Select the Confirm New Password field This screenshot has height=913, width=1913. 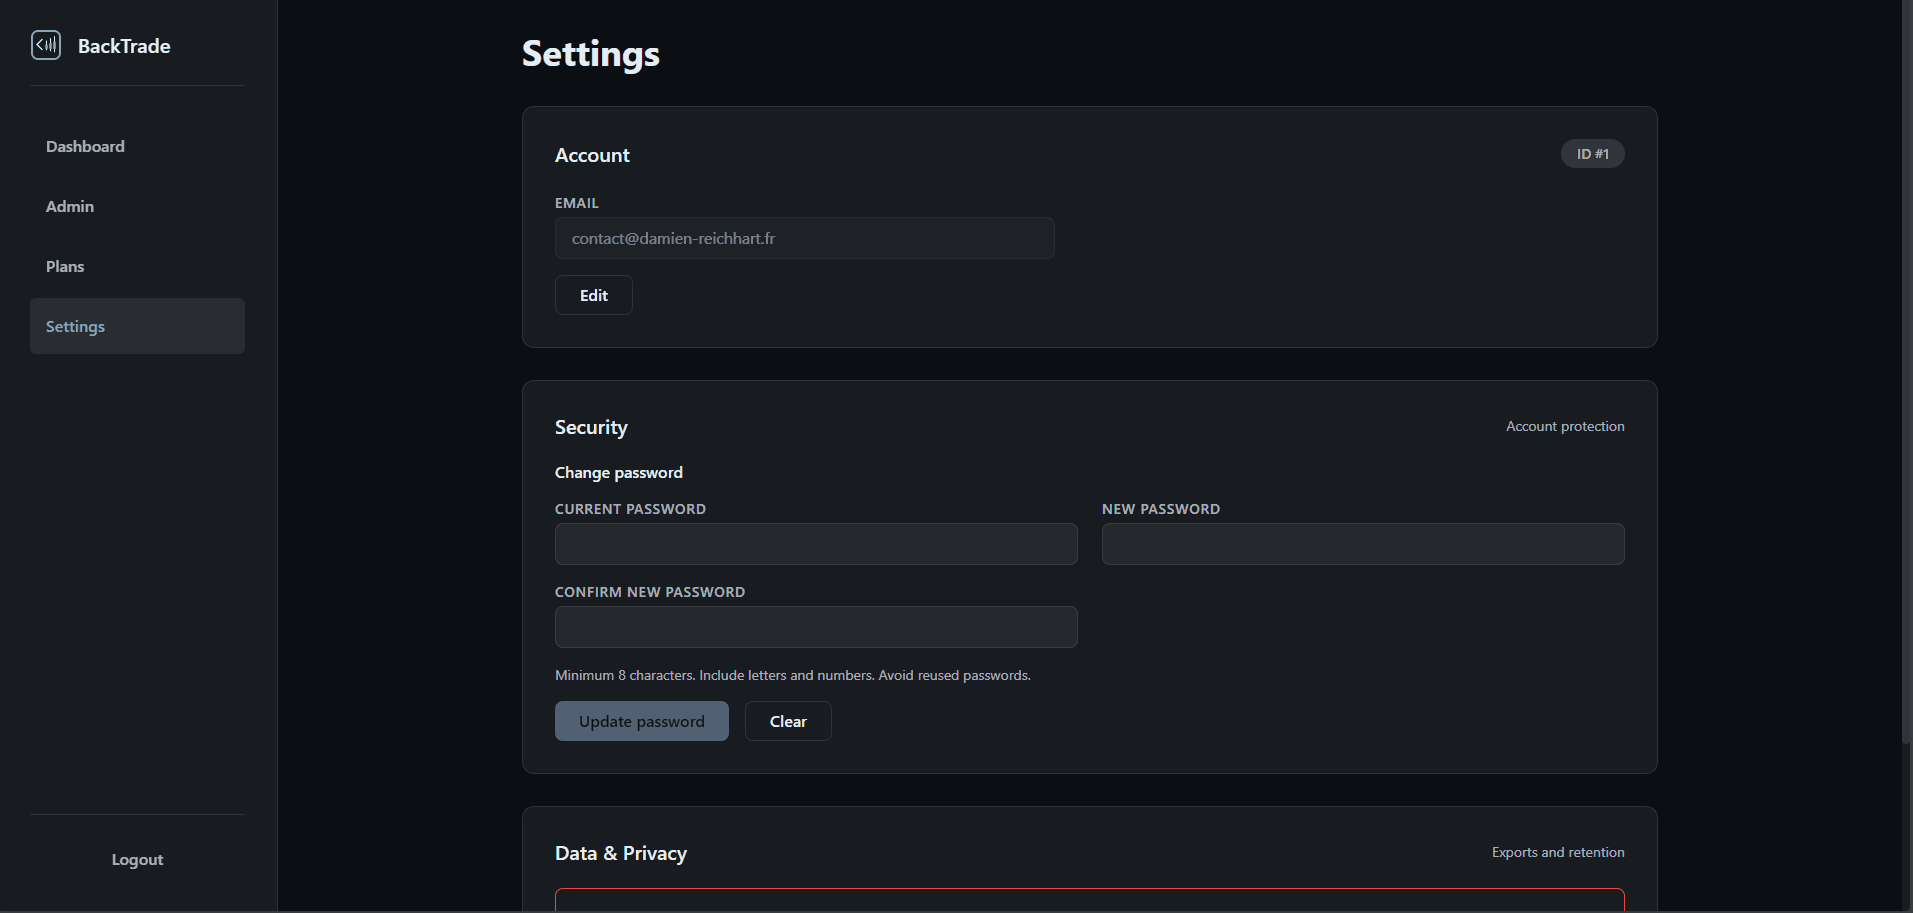pyautogui.click(x=816, y=627)
